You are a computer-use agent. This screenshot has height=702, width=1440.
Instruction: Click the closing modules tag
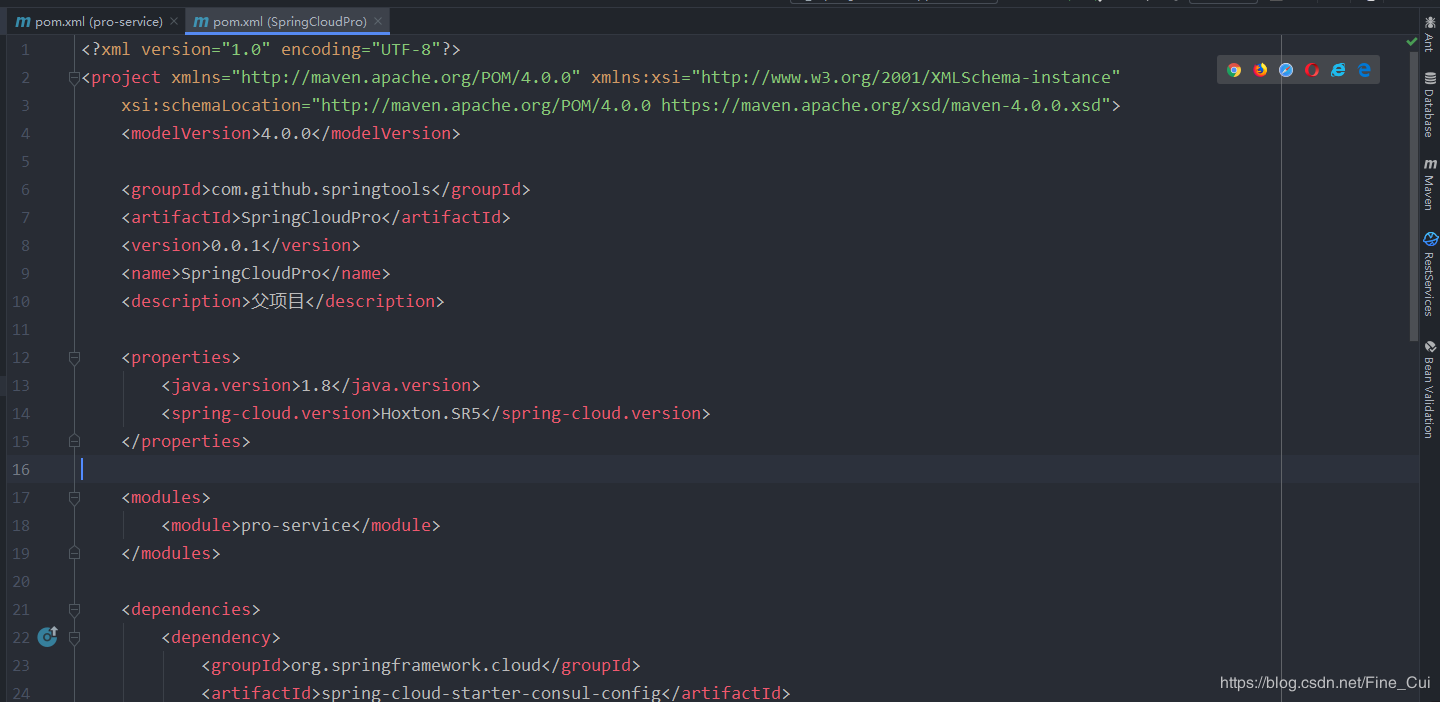(x=171, y=553)
